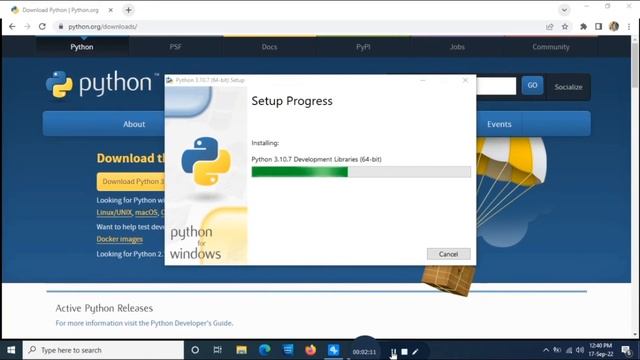Switch to the Community top tab
The image size is (640, 360).
click(551, 47)
